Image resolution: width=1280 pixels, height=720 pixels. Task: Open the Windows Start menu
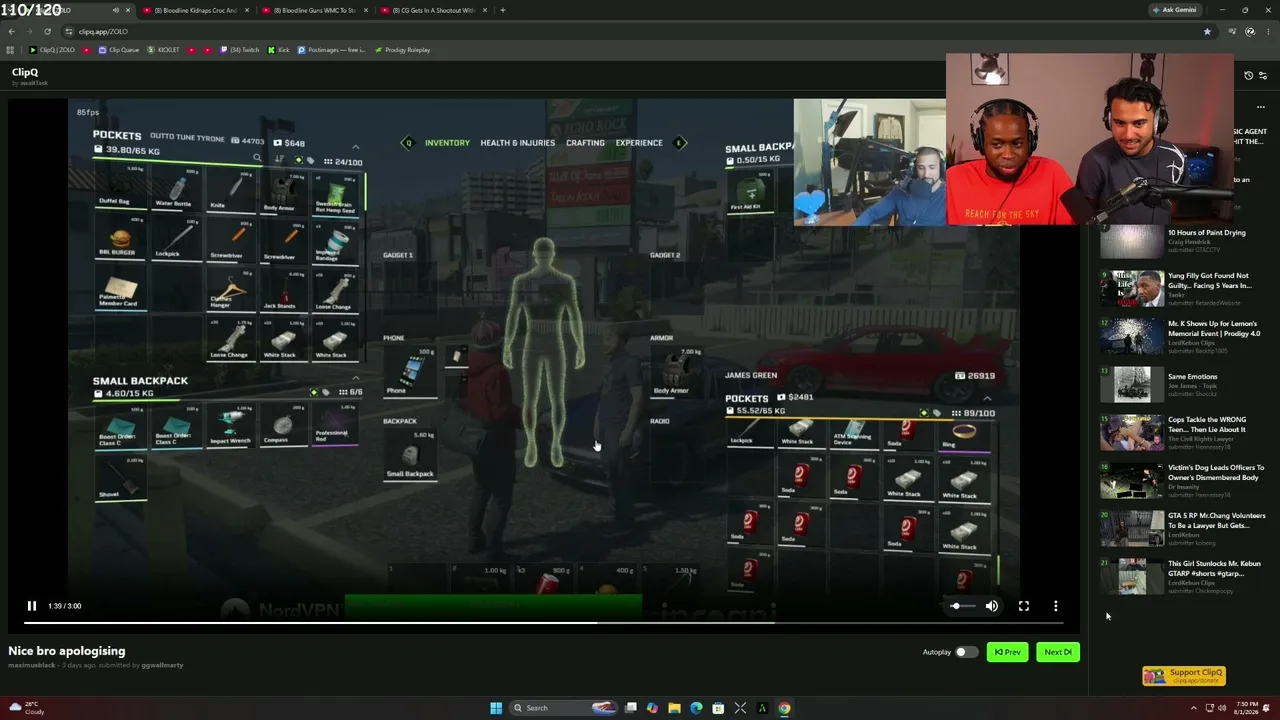[x=496, y=708]
